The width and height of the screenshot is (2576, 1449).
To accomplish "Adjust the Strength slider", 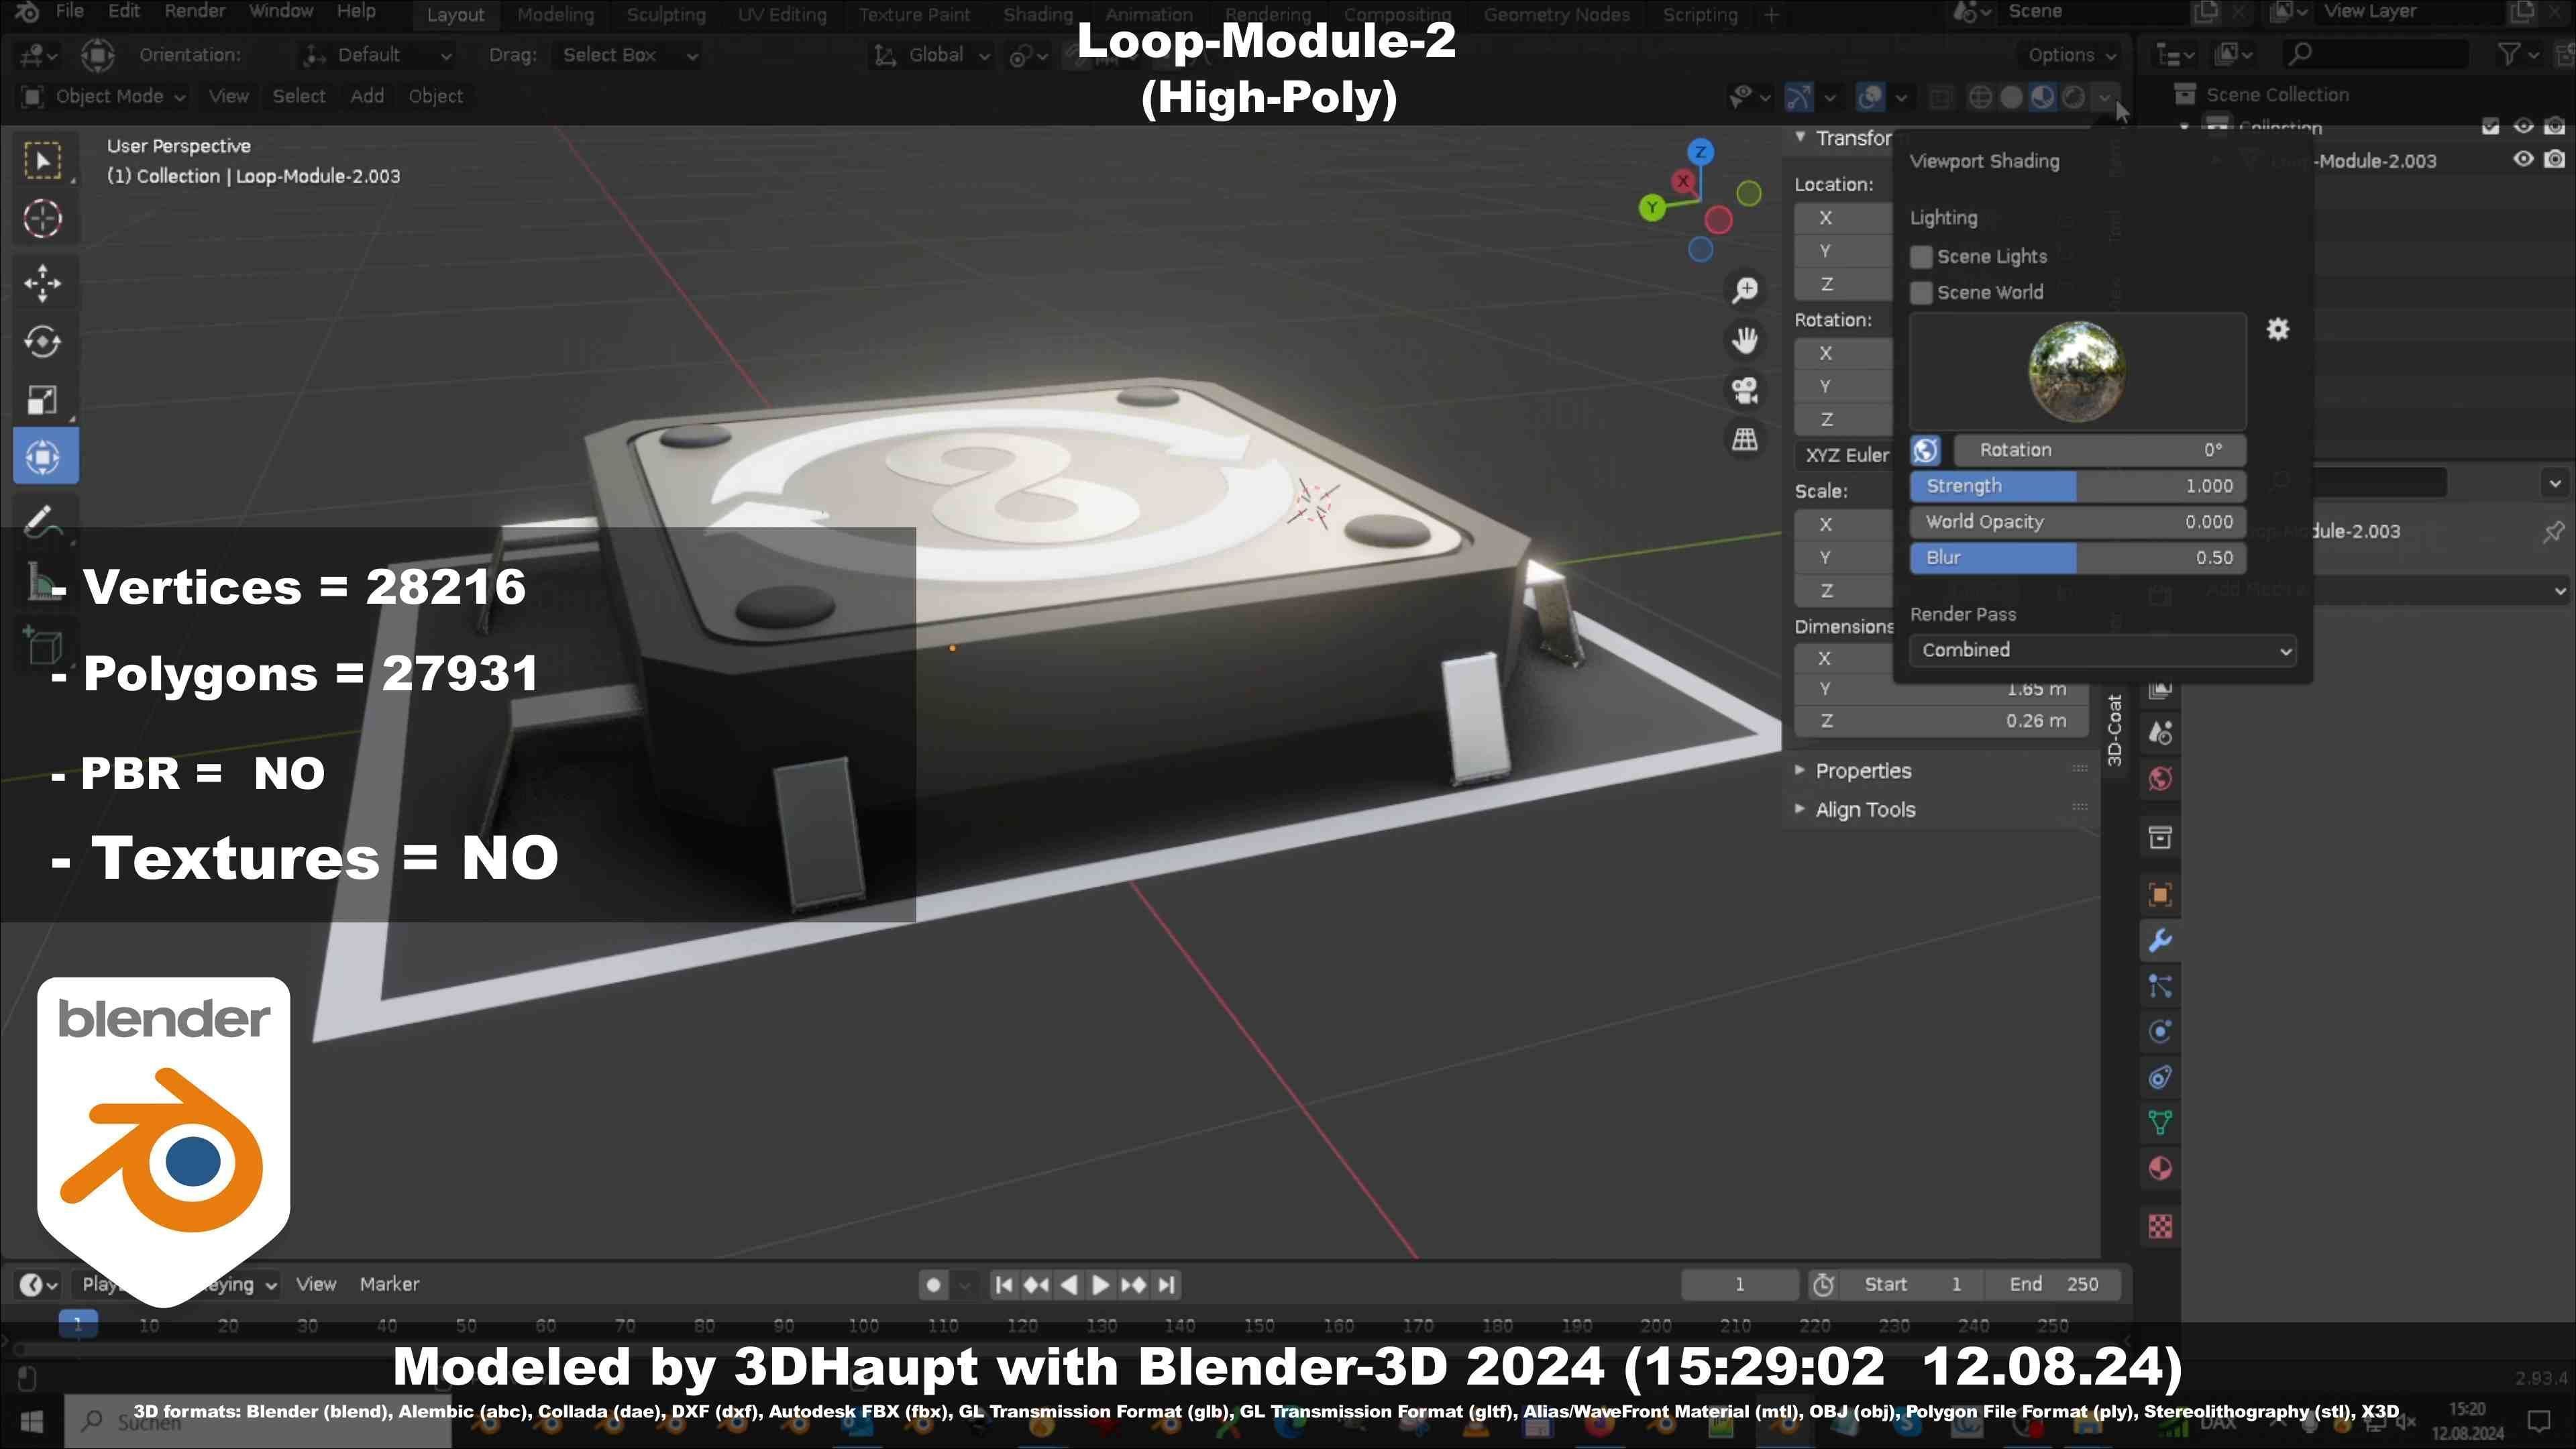I will 2078,487.
